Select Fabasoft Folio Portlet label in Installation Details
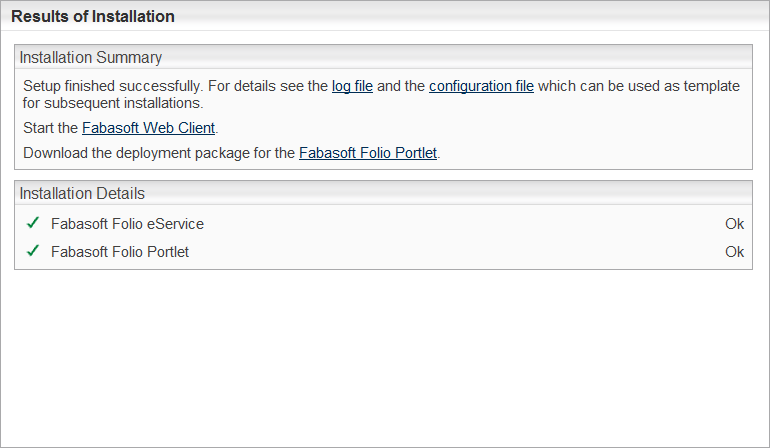This screenshot has height=448, width=770. (x=120, y=252)
